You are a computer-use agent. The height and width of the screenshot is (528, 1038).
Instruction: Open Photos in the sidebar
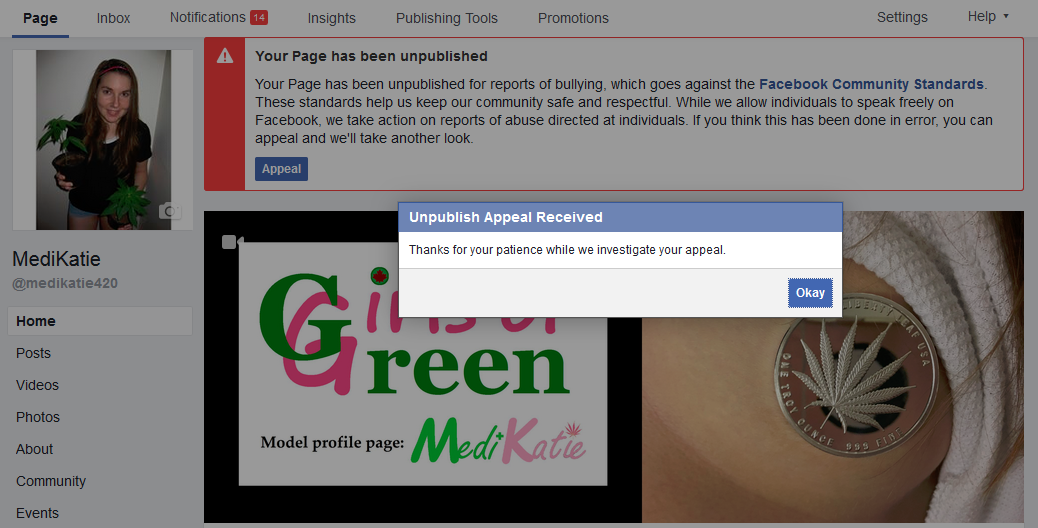coord(38,418)
